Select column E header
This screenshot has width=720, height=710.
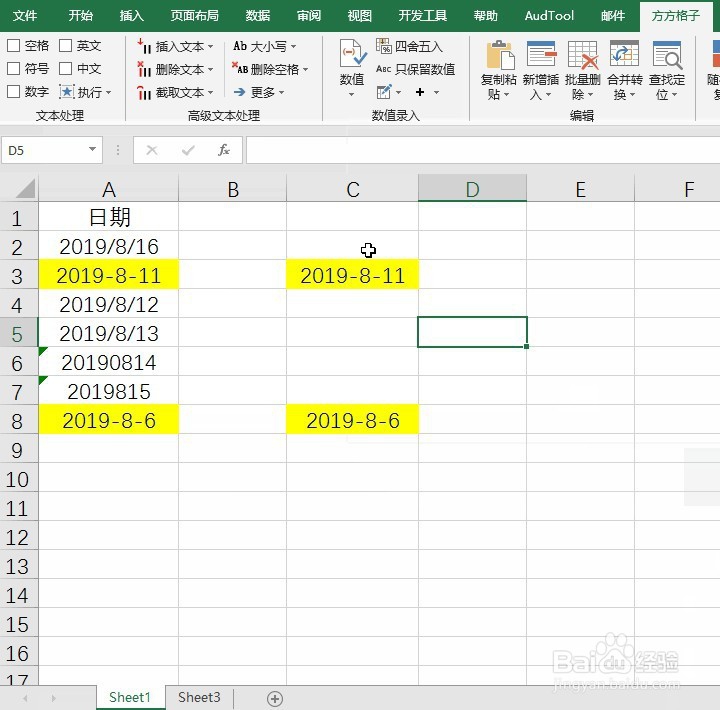coord(580,189)
